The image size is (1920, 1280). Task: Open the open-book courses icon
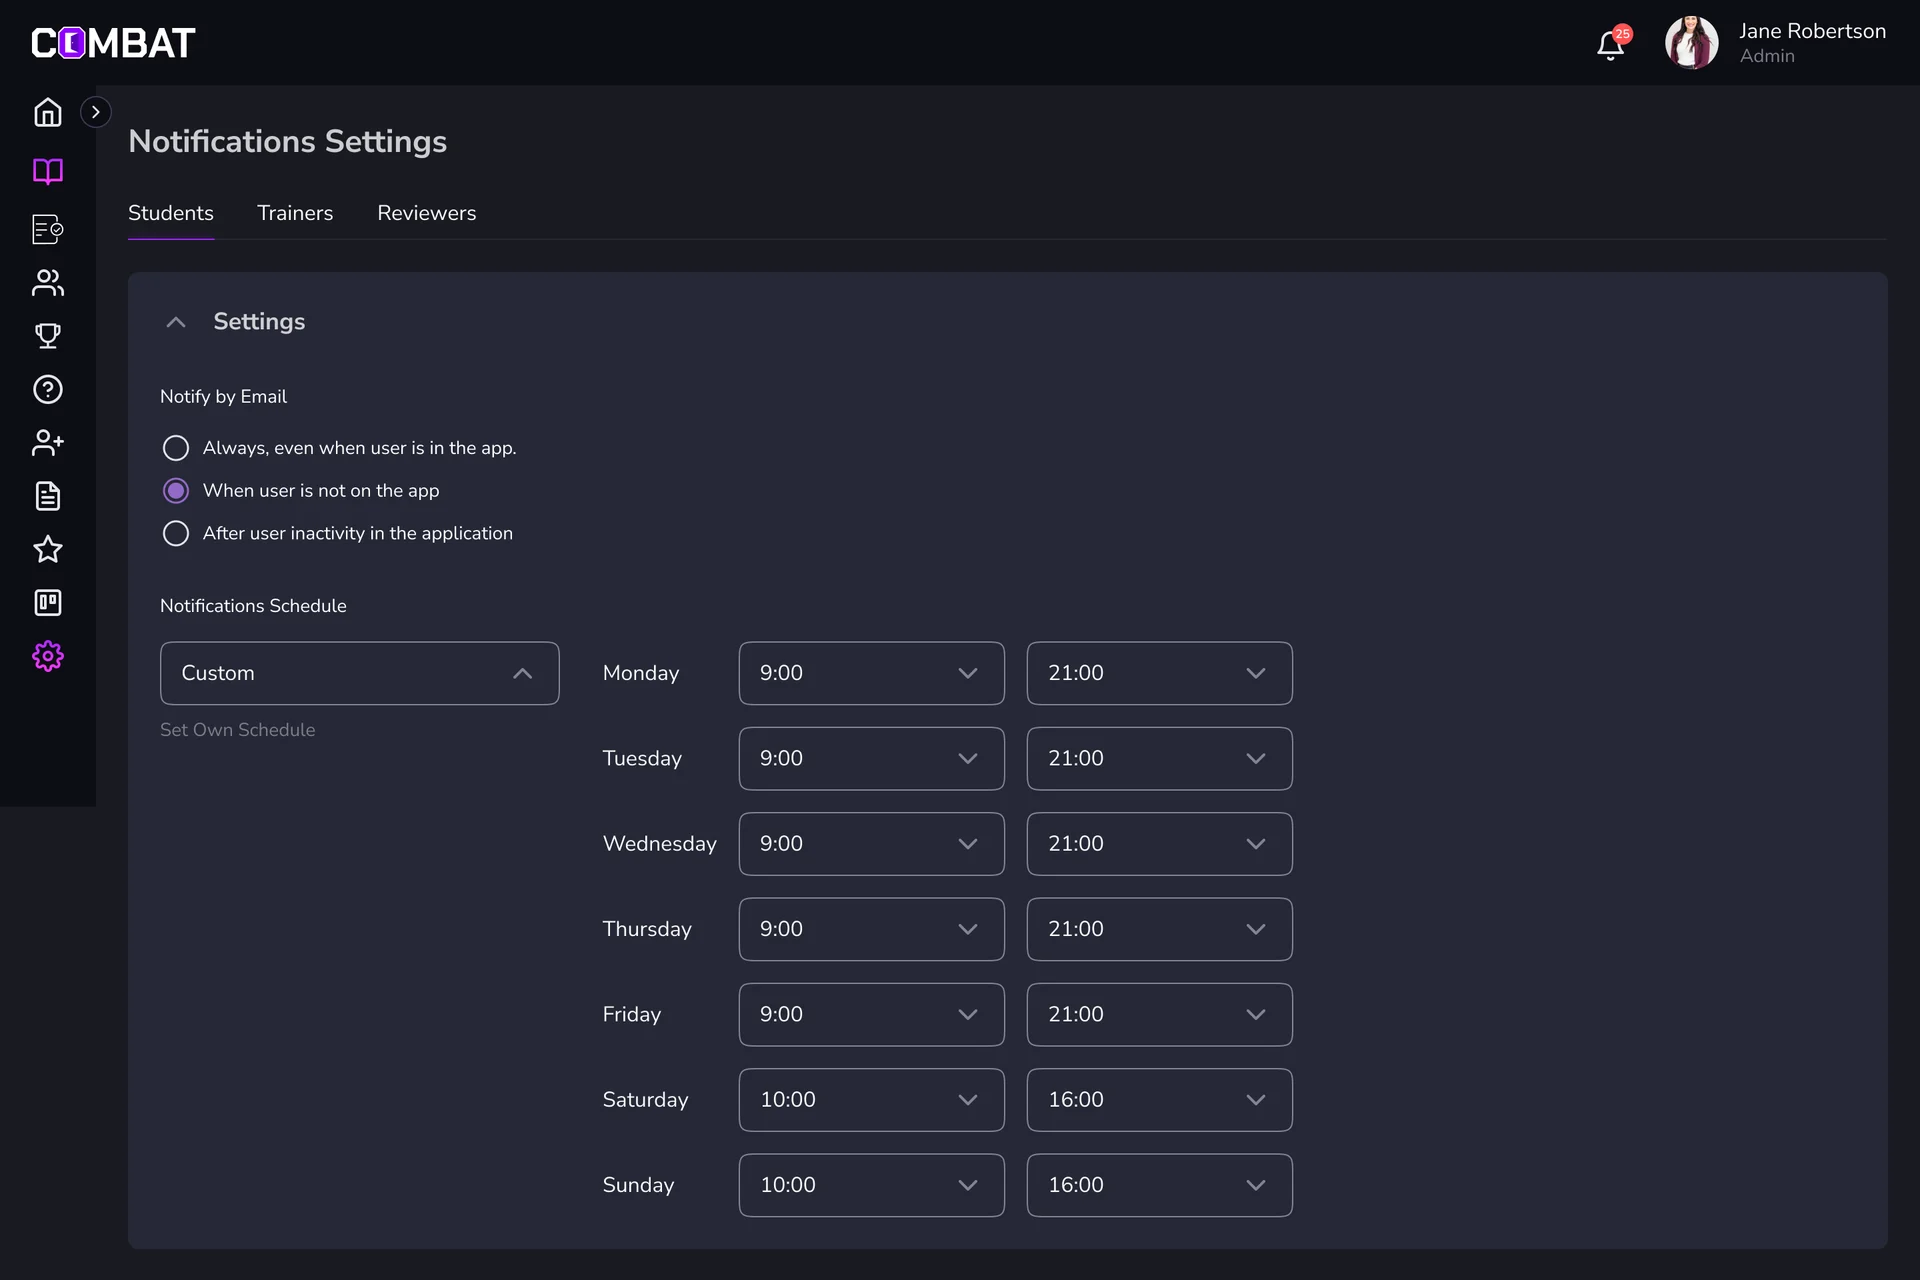tap(48, 171)
